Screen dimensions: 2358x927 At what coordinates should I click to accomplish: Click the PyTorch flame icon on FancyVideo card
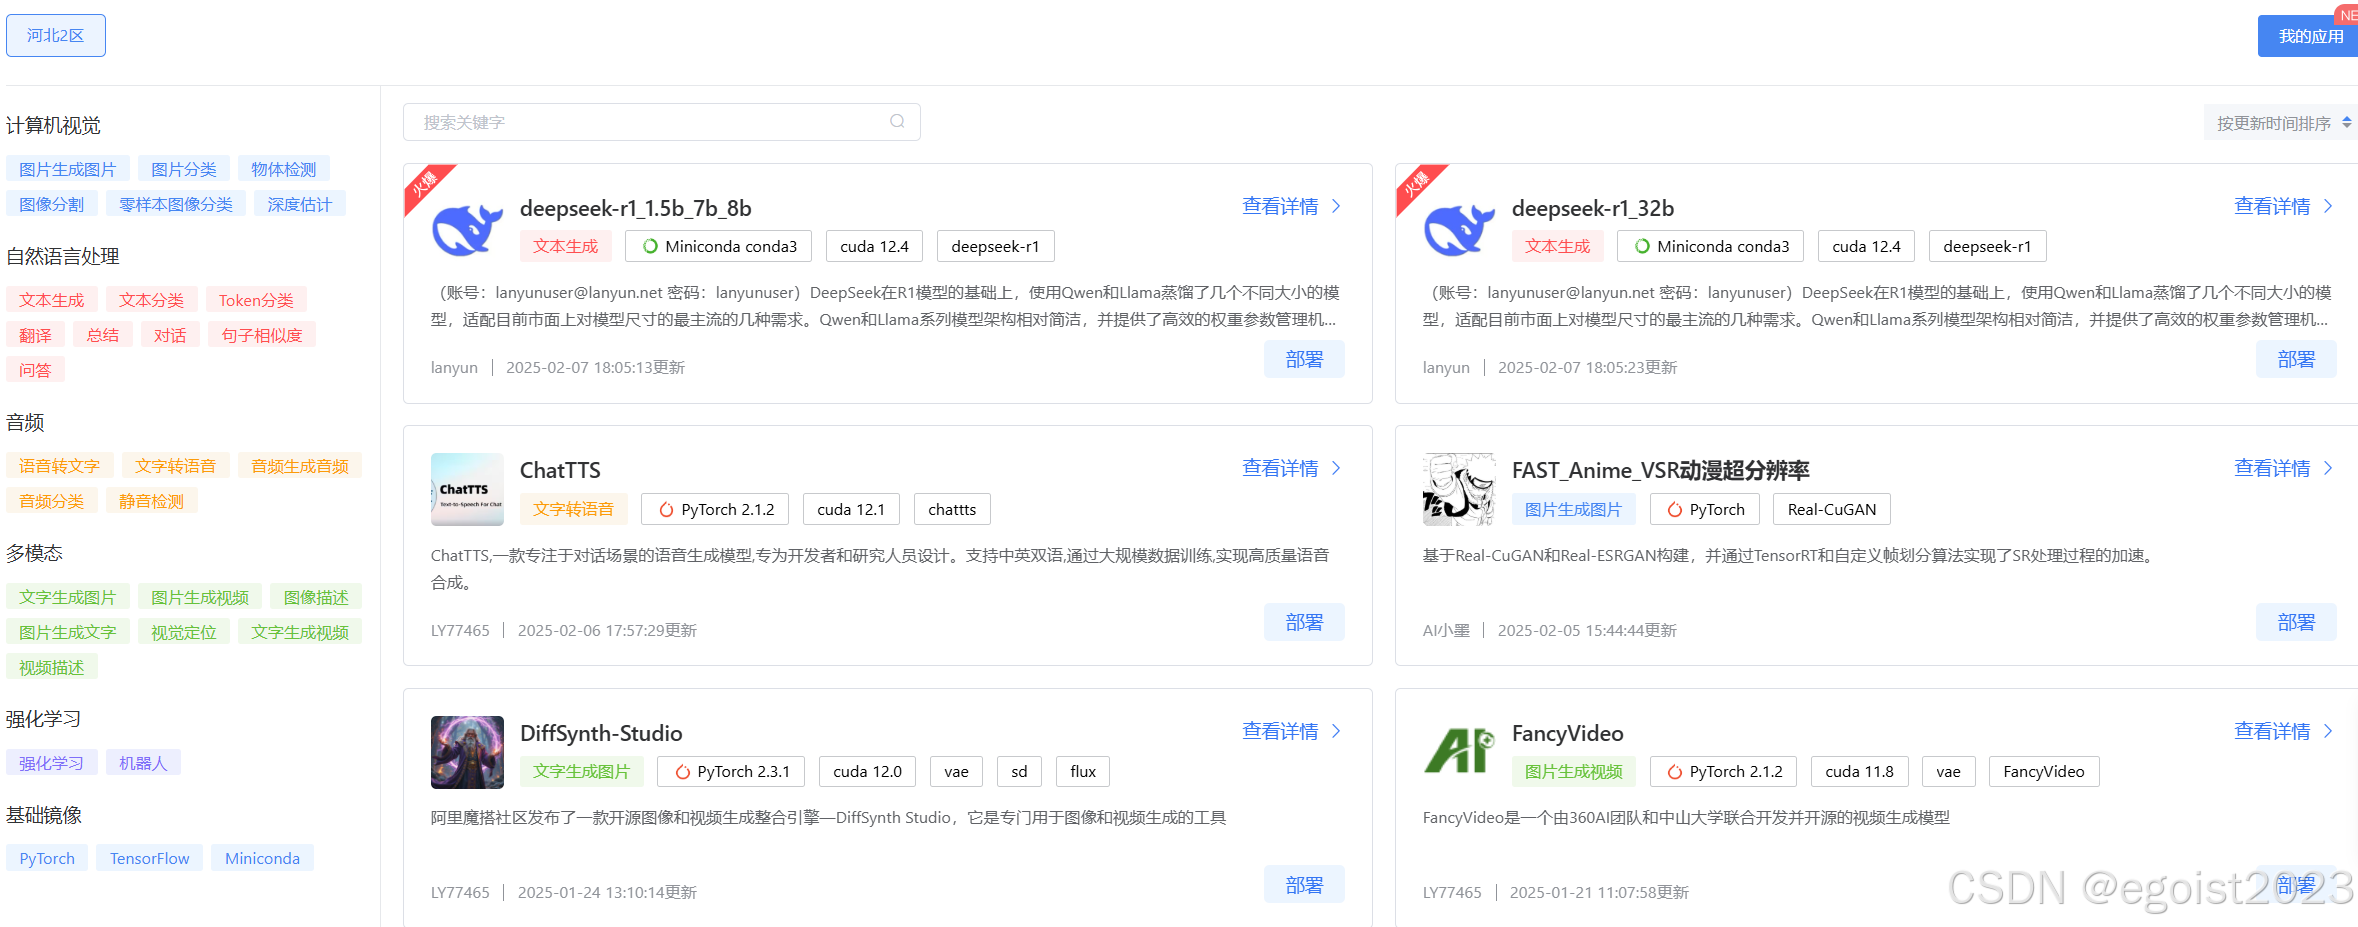[1675, 771]
